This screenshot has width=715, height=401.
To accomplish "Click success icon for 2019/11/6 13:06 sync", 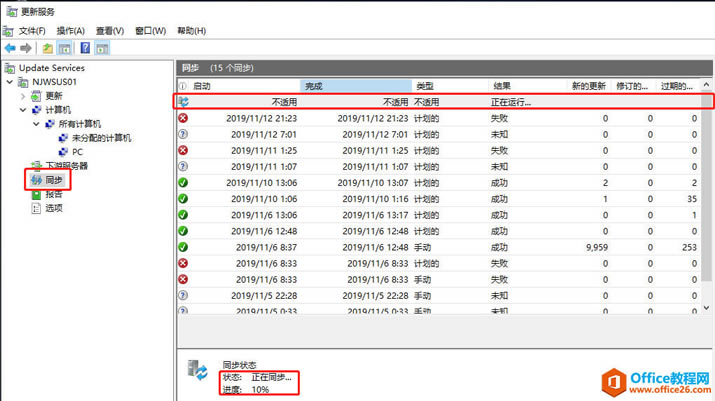I will click(183, 215).
